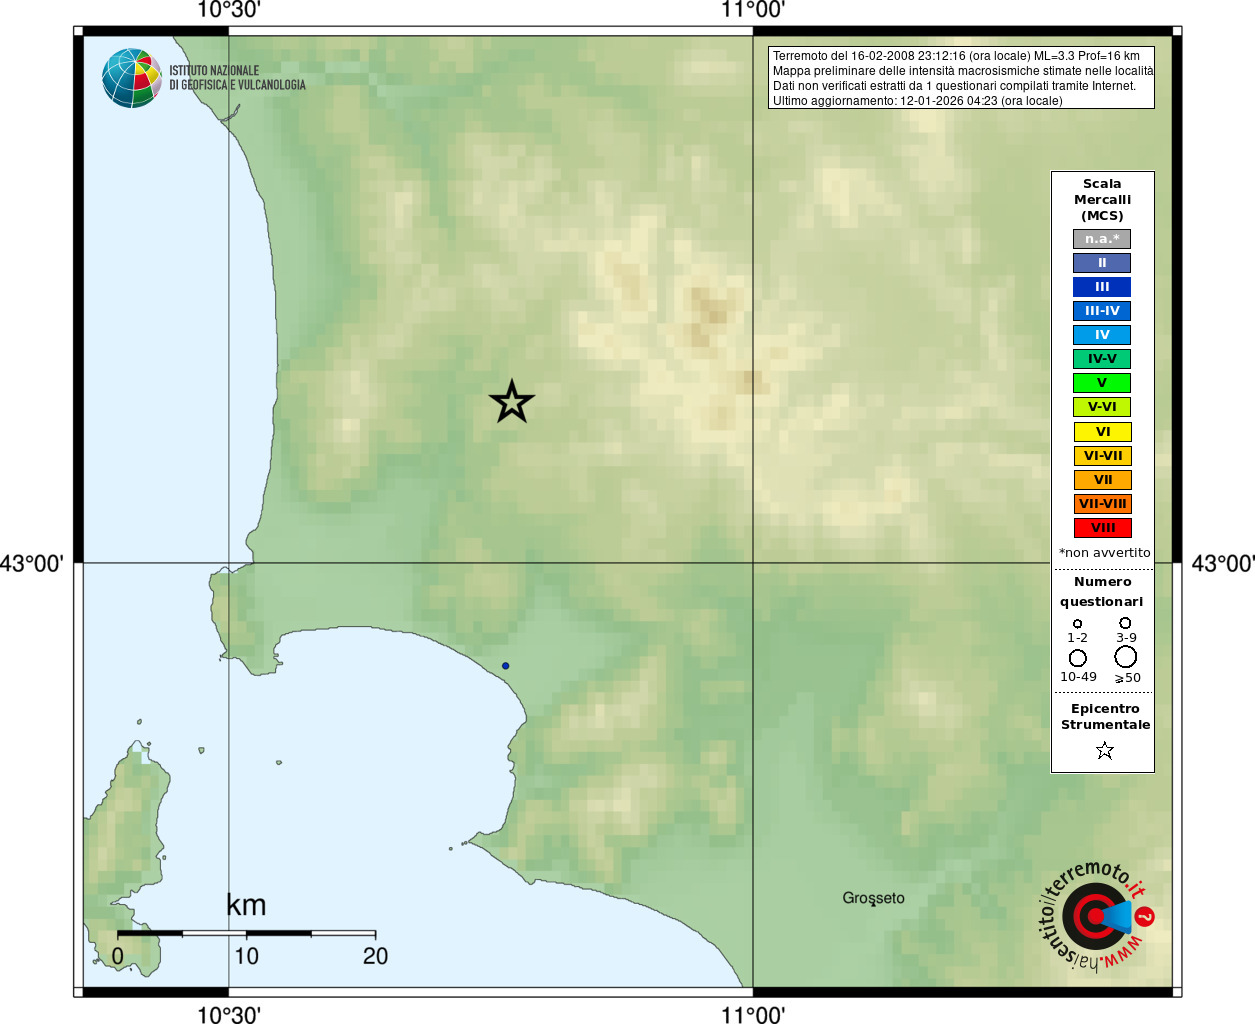Click the earthquake info text box
Image resolution: width=1255 pixels, height=1024 pixels.
coord(961,78)
